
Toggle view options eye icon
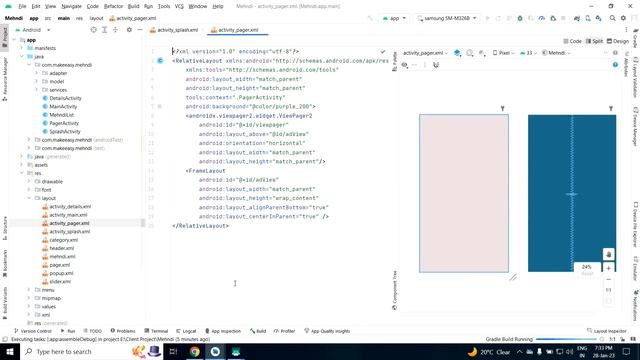[404, 65]
